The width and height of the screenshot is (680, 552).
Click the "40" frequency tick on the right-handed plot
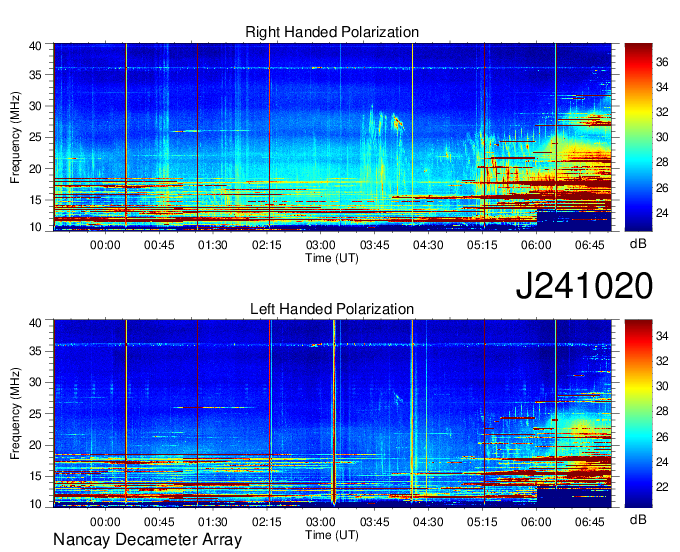click(x=35, y=46)
